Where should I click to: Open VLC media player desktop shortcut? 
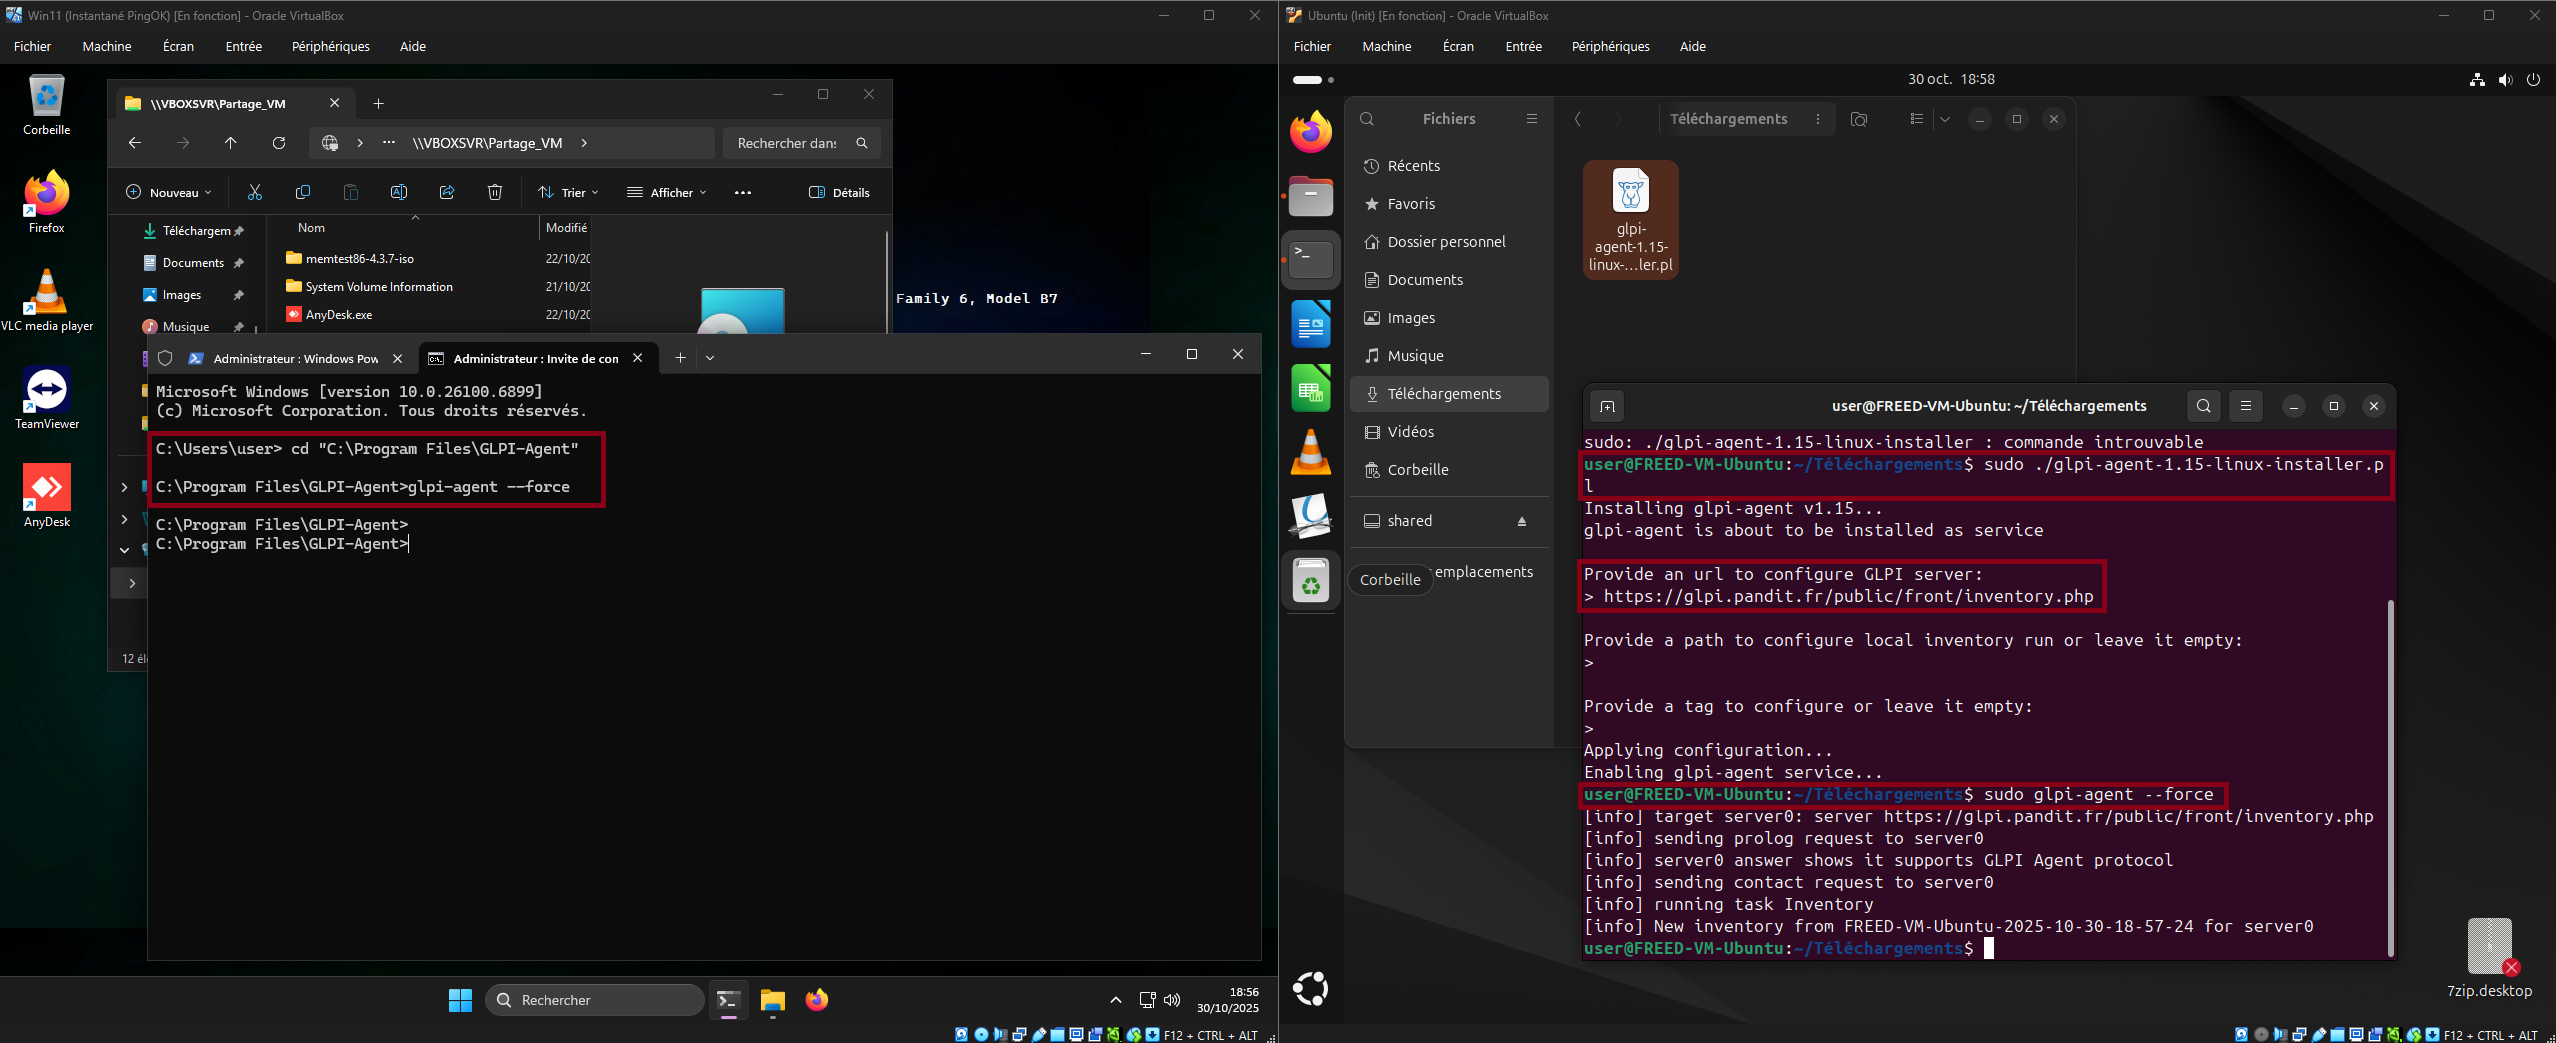pyautogui.click(x=47, y=299)
